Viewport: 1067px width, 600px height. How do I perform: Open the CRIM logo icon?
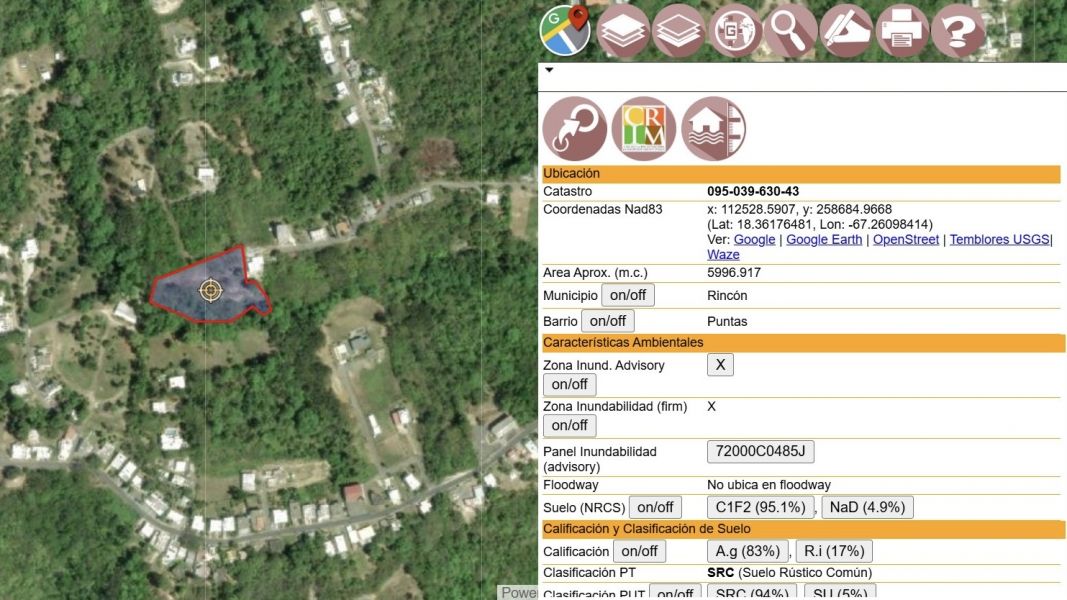[644, 129]
